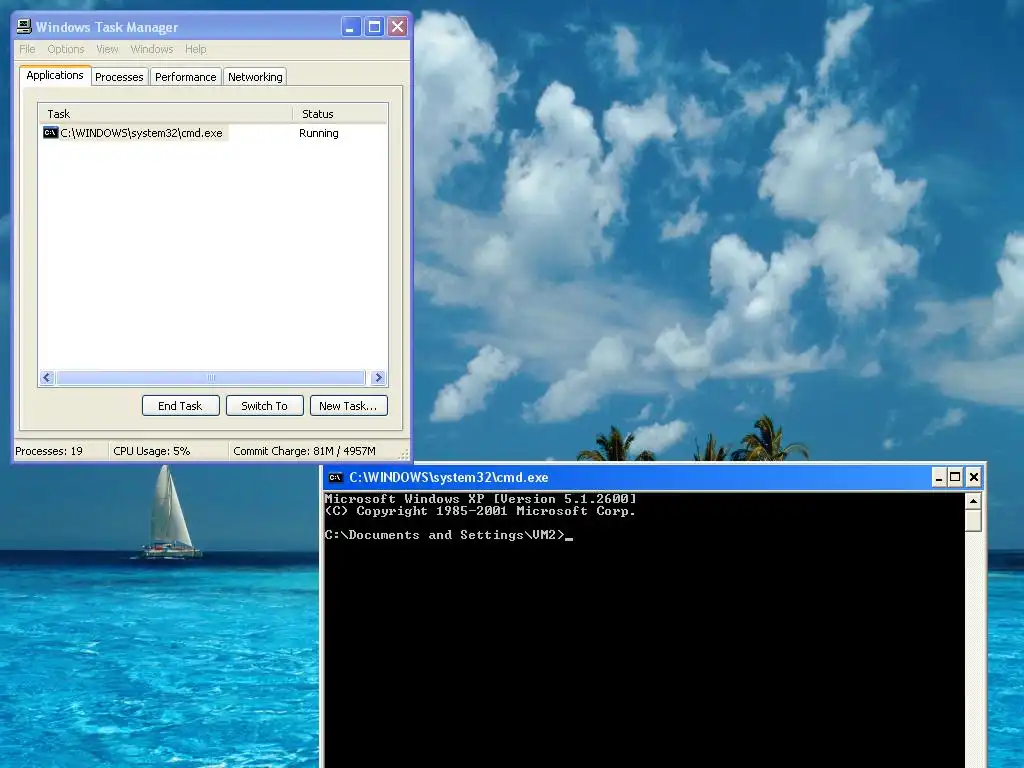Viewport: 1024px width, 768px height.
Task: Open the View menu in Task Manager
Action: pos(107,49)
